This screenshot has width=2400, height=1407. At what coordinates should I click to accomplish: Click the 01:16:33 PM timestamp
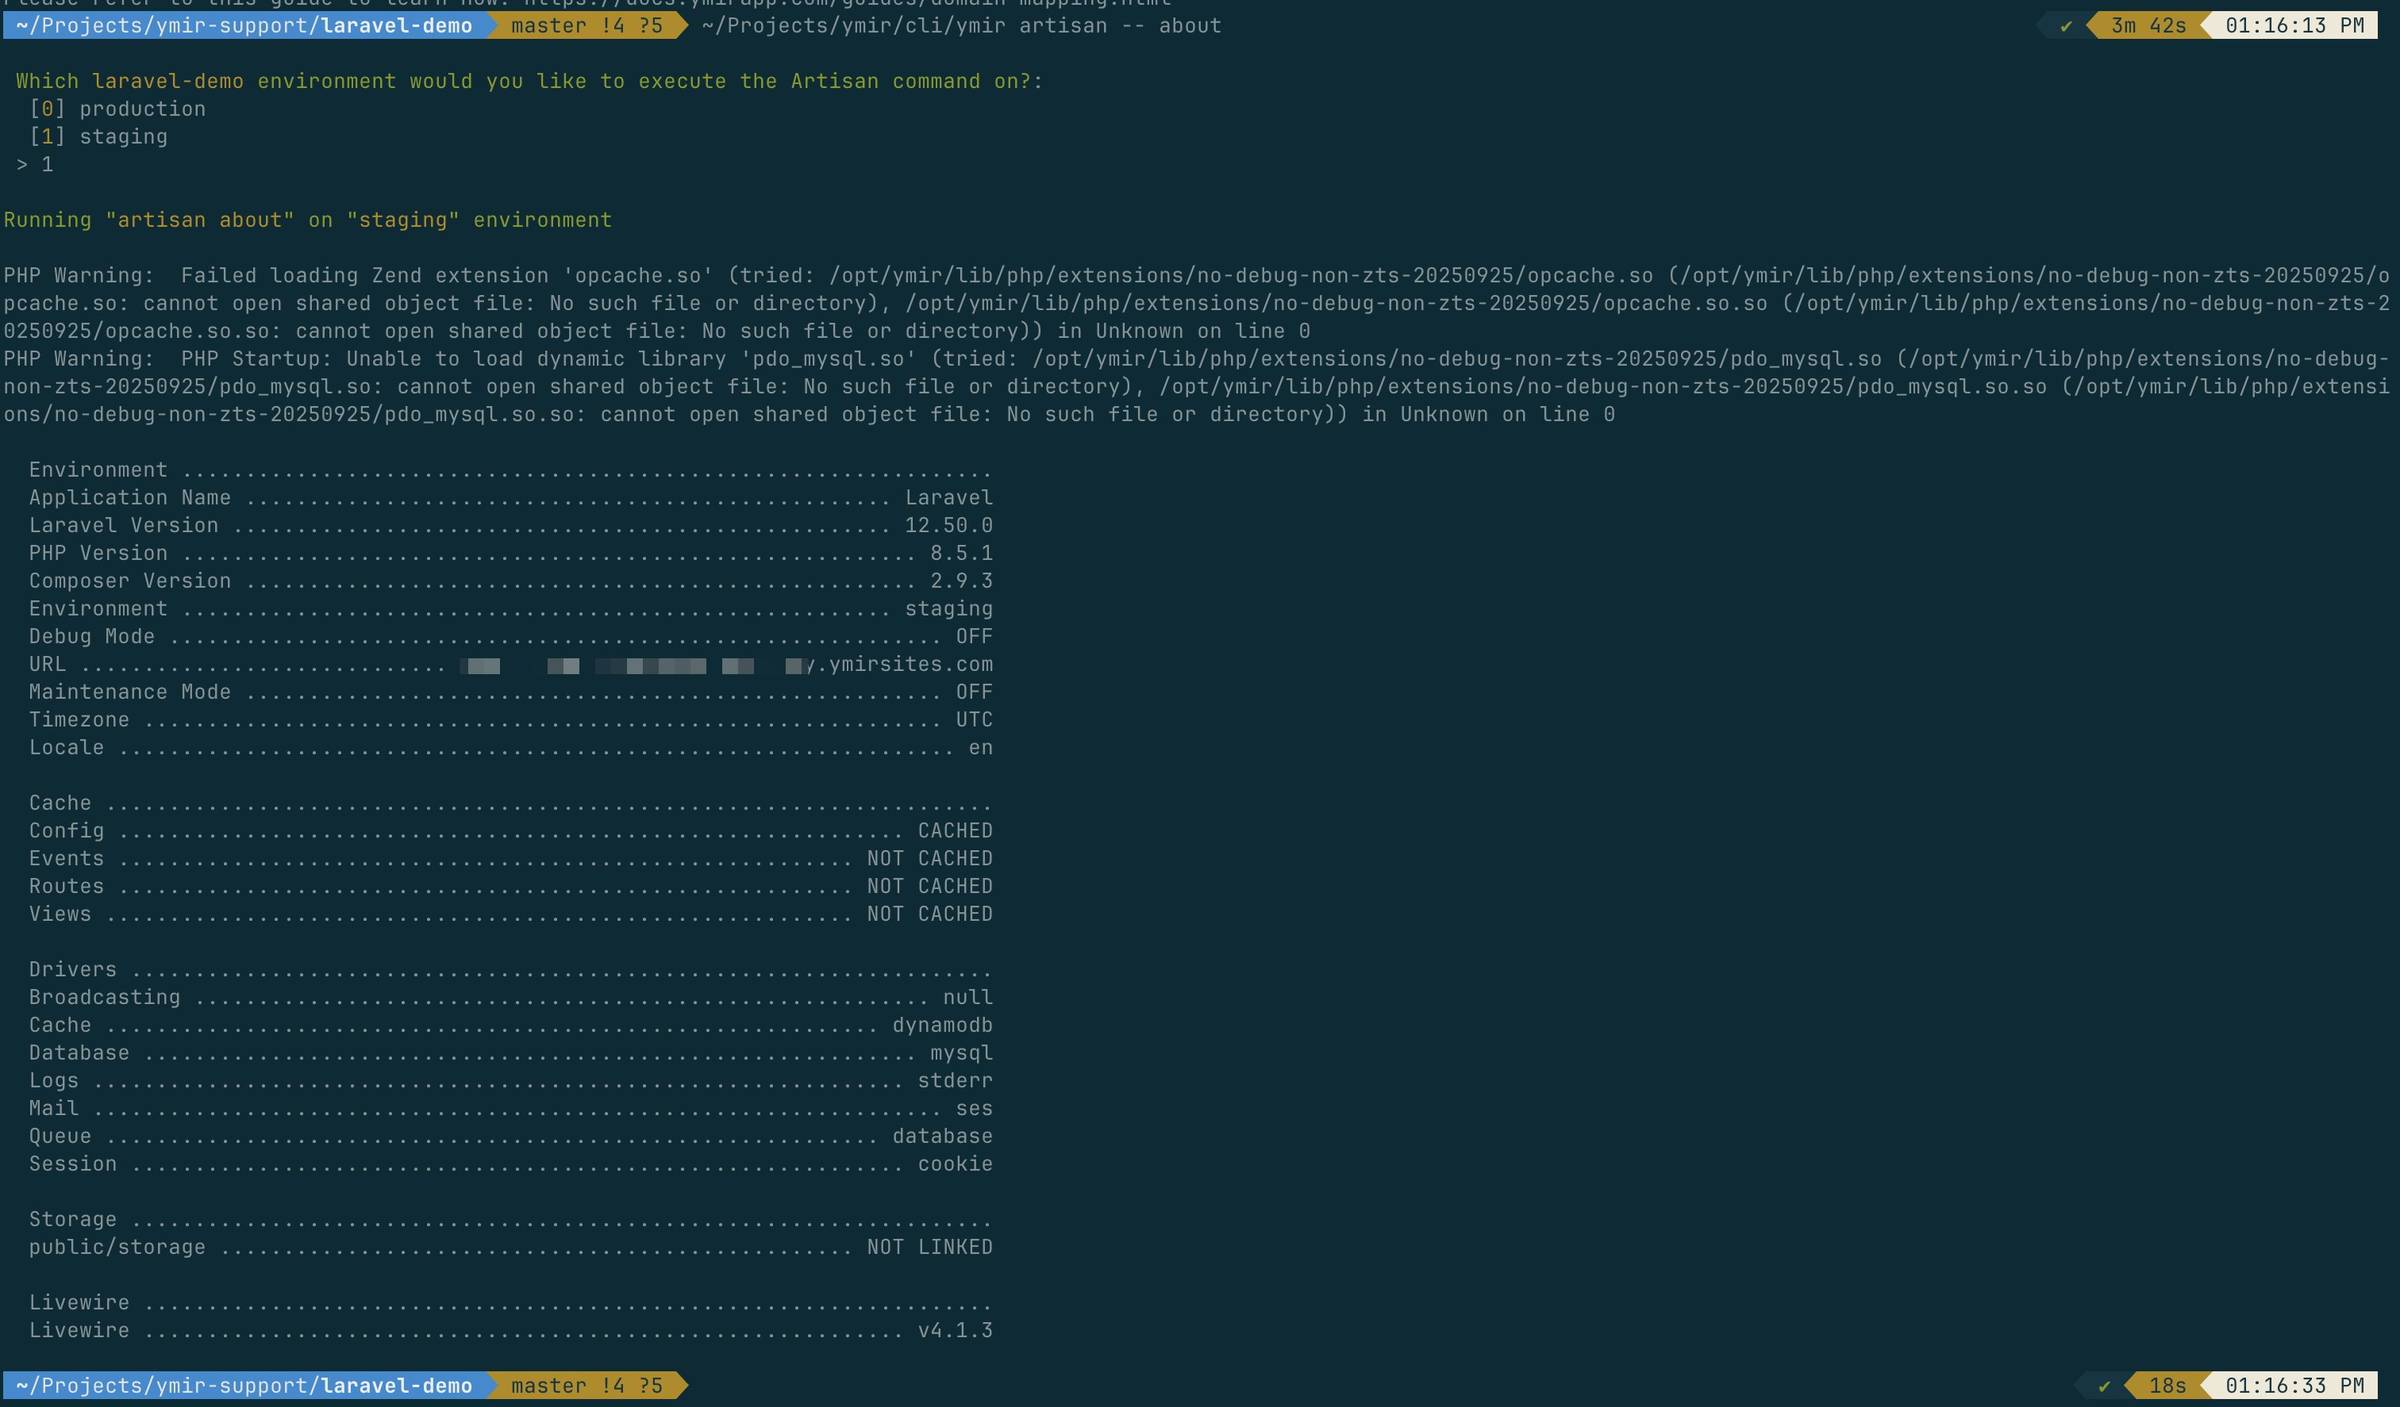tap(2294, 1386)
